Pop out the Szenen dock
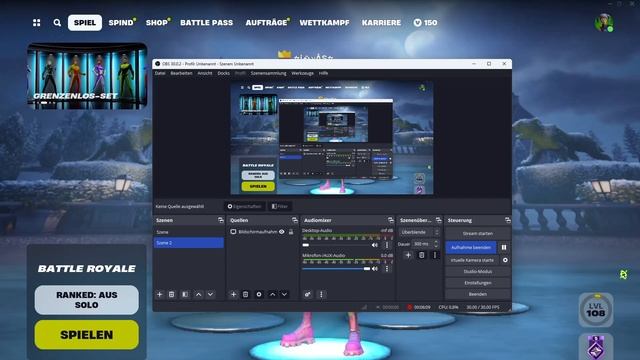This screenshot has width=640, height=360. 221,220
